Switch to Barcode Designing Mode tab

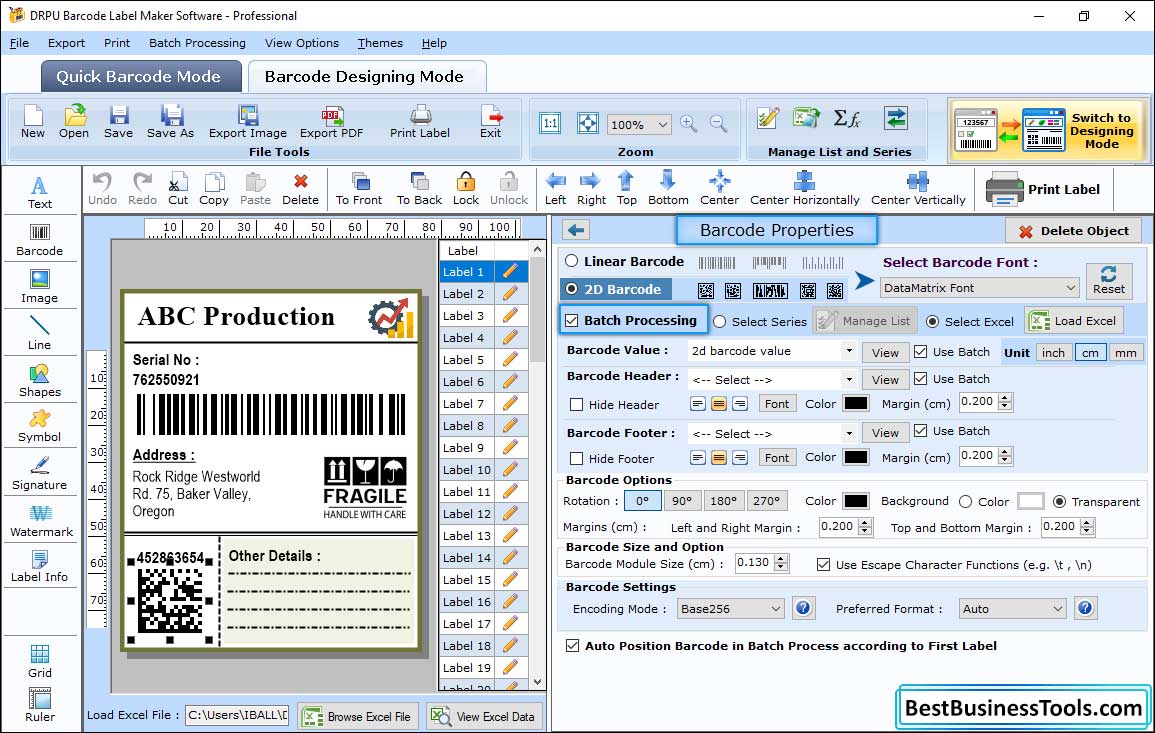[367, 77]
